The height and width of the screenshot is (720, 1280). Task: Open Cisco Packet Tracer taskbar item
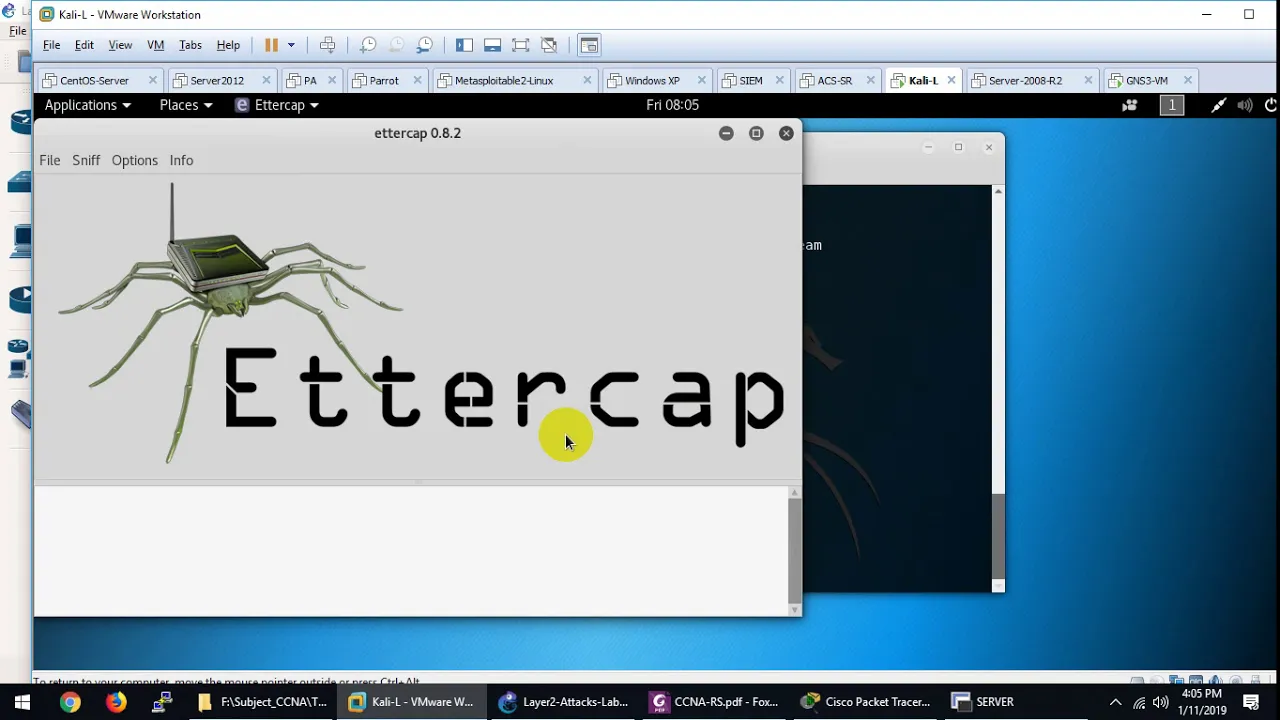(x=866, y=702)
